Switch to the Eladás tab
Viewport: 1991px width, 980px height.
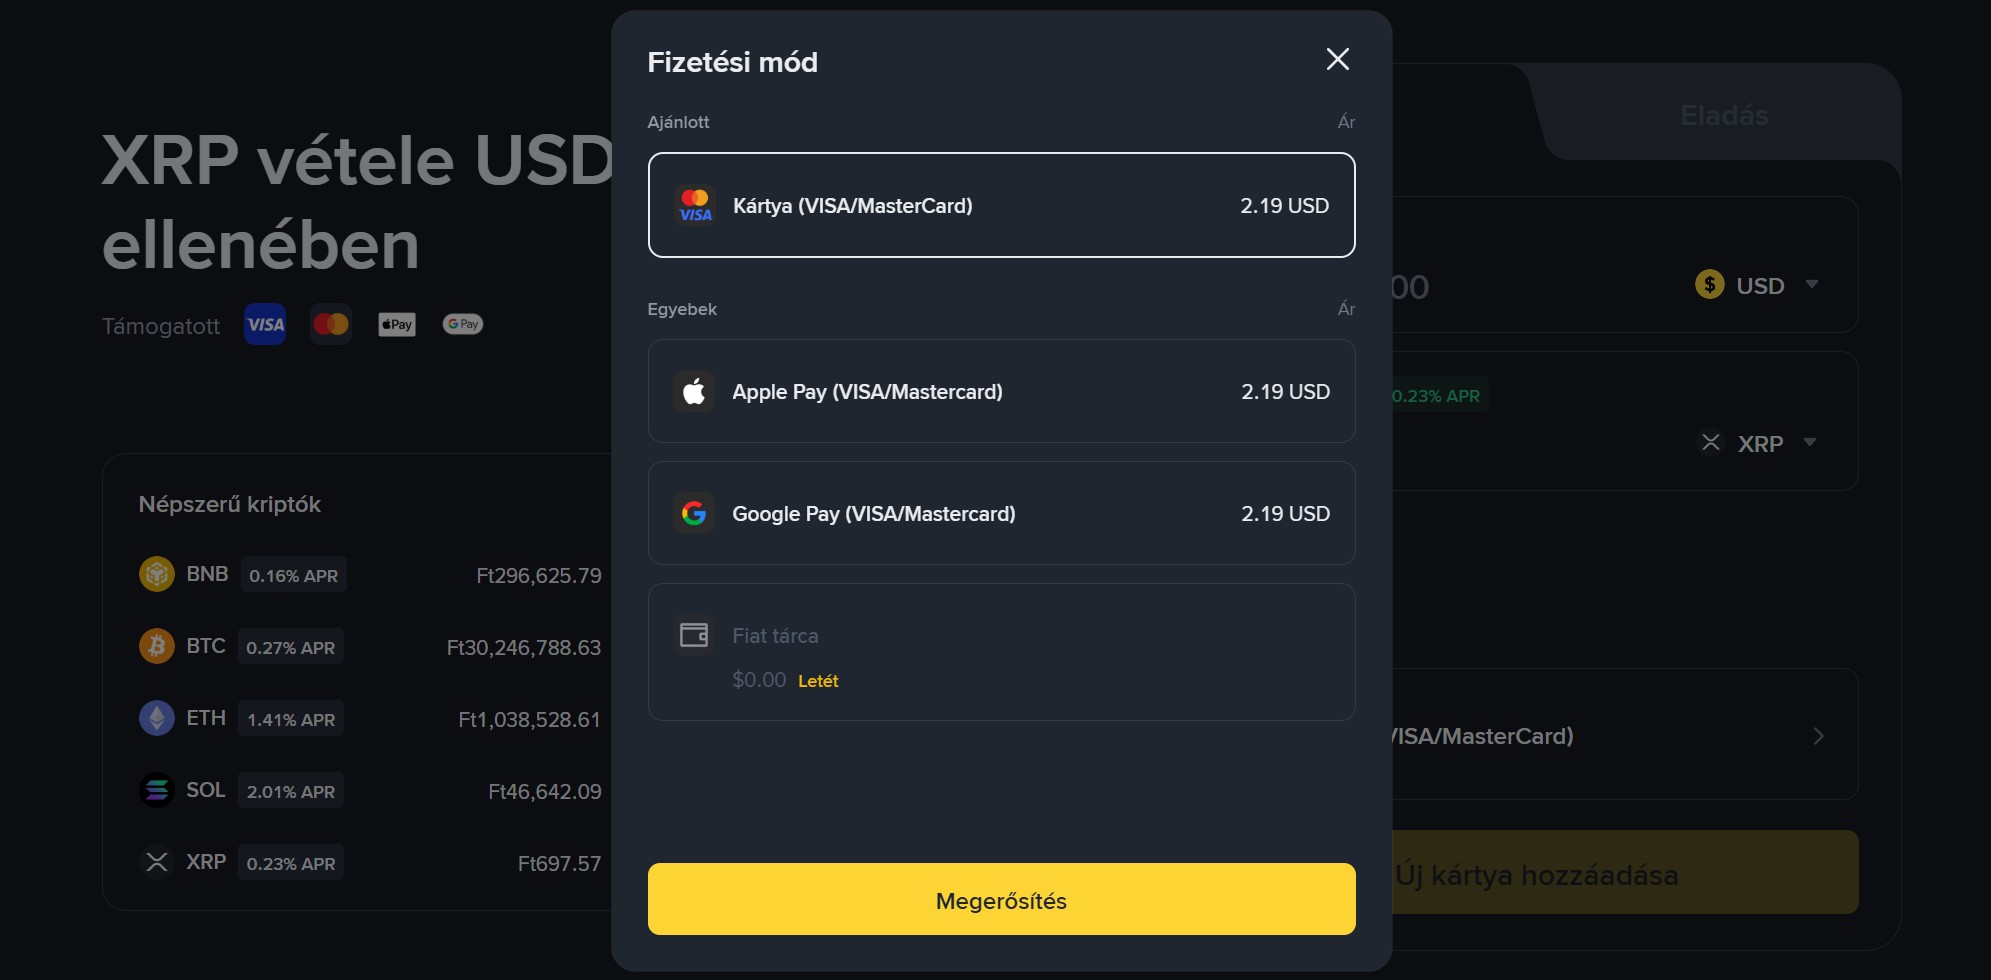[x=1722, y=115]
